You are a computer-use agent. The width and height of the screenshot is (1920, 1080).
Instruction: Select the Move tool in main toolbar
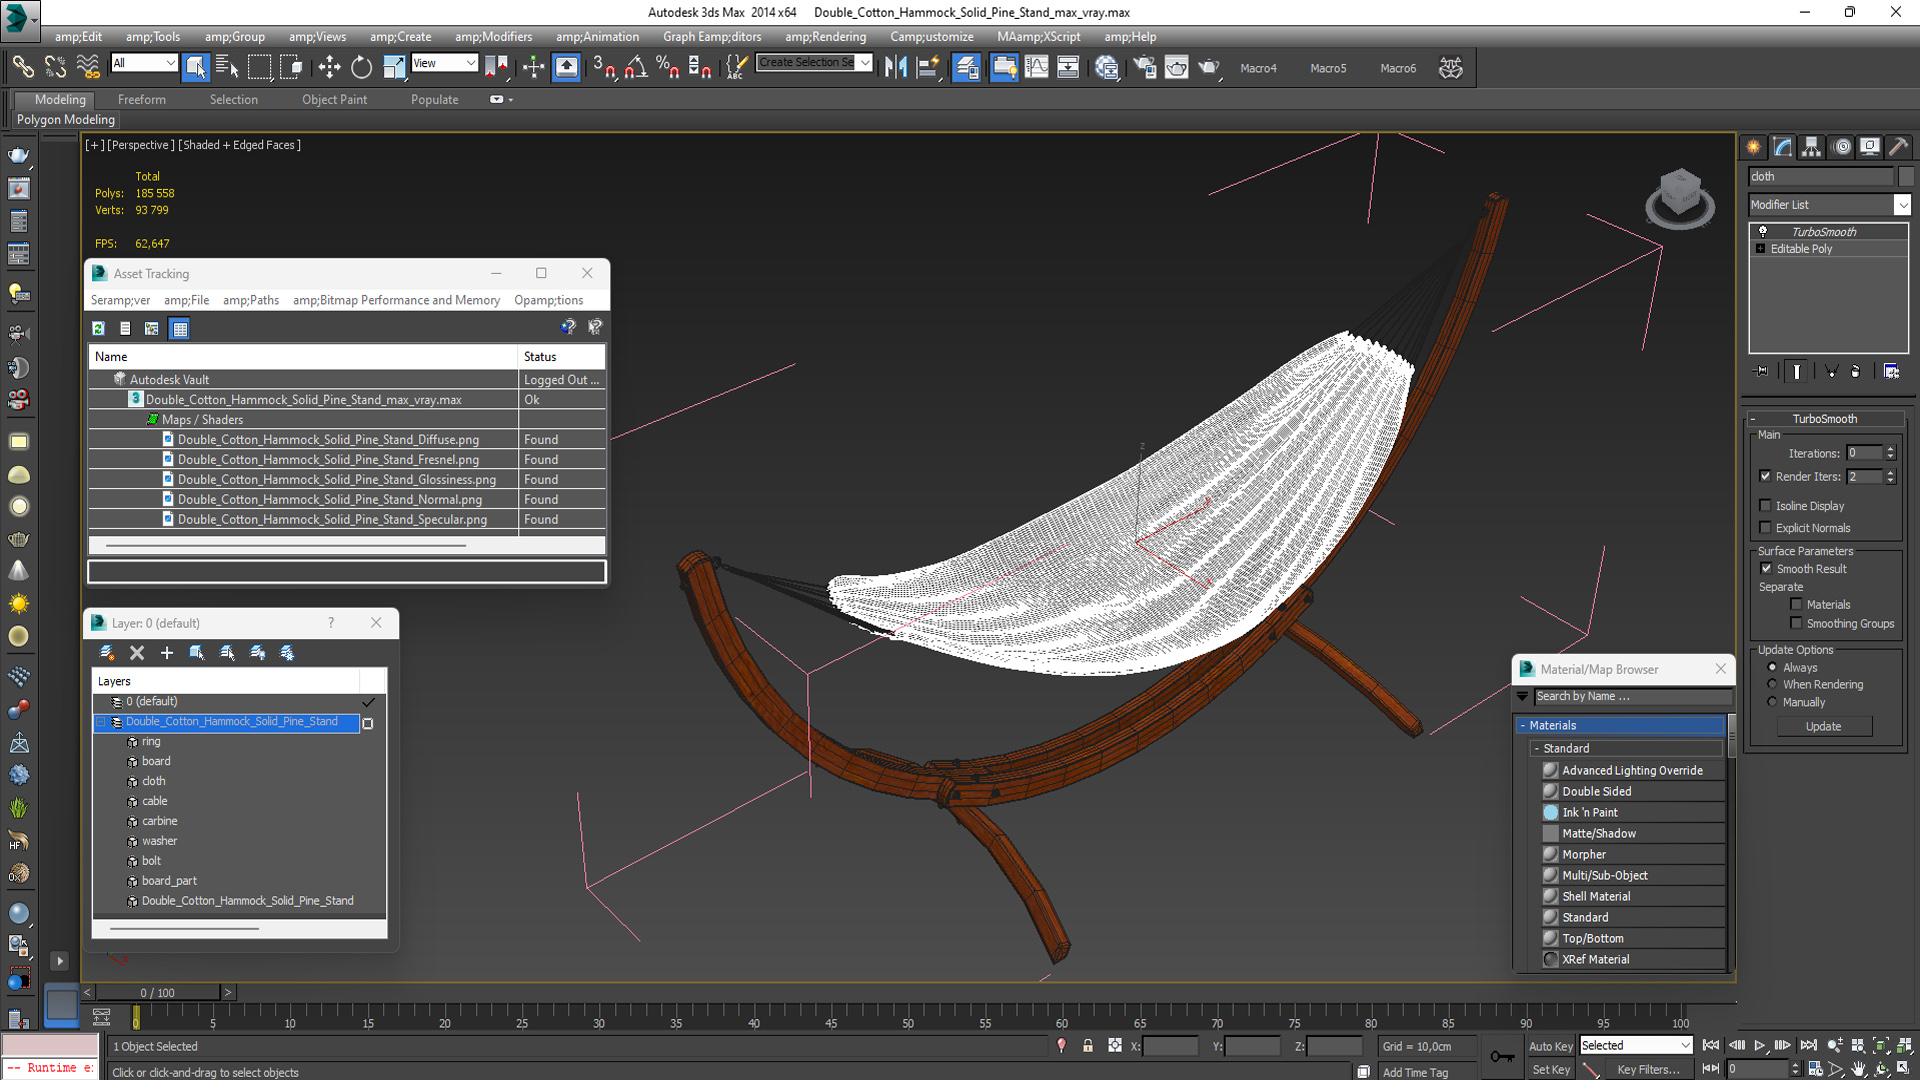pyautogui.click(x=329, y=67)
